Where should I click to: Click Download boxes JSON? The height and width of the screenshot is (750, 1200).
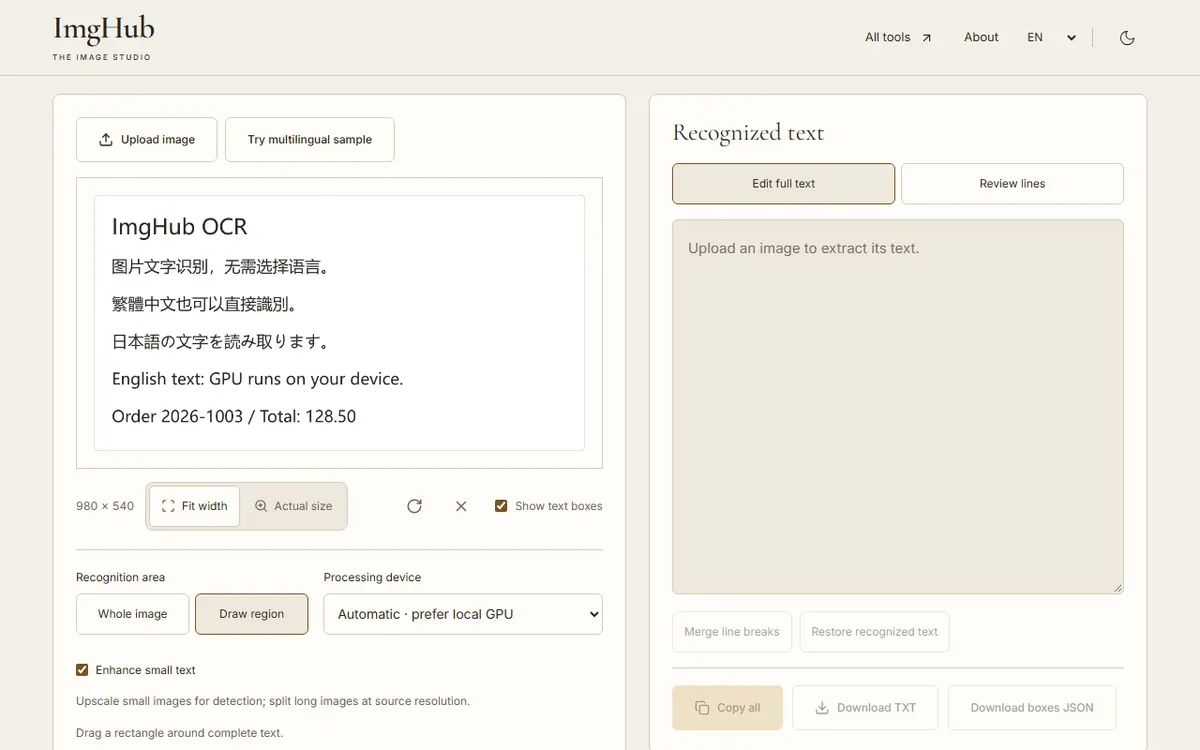(x=1032, y=708)
